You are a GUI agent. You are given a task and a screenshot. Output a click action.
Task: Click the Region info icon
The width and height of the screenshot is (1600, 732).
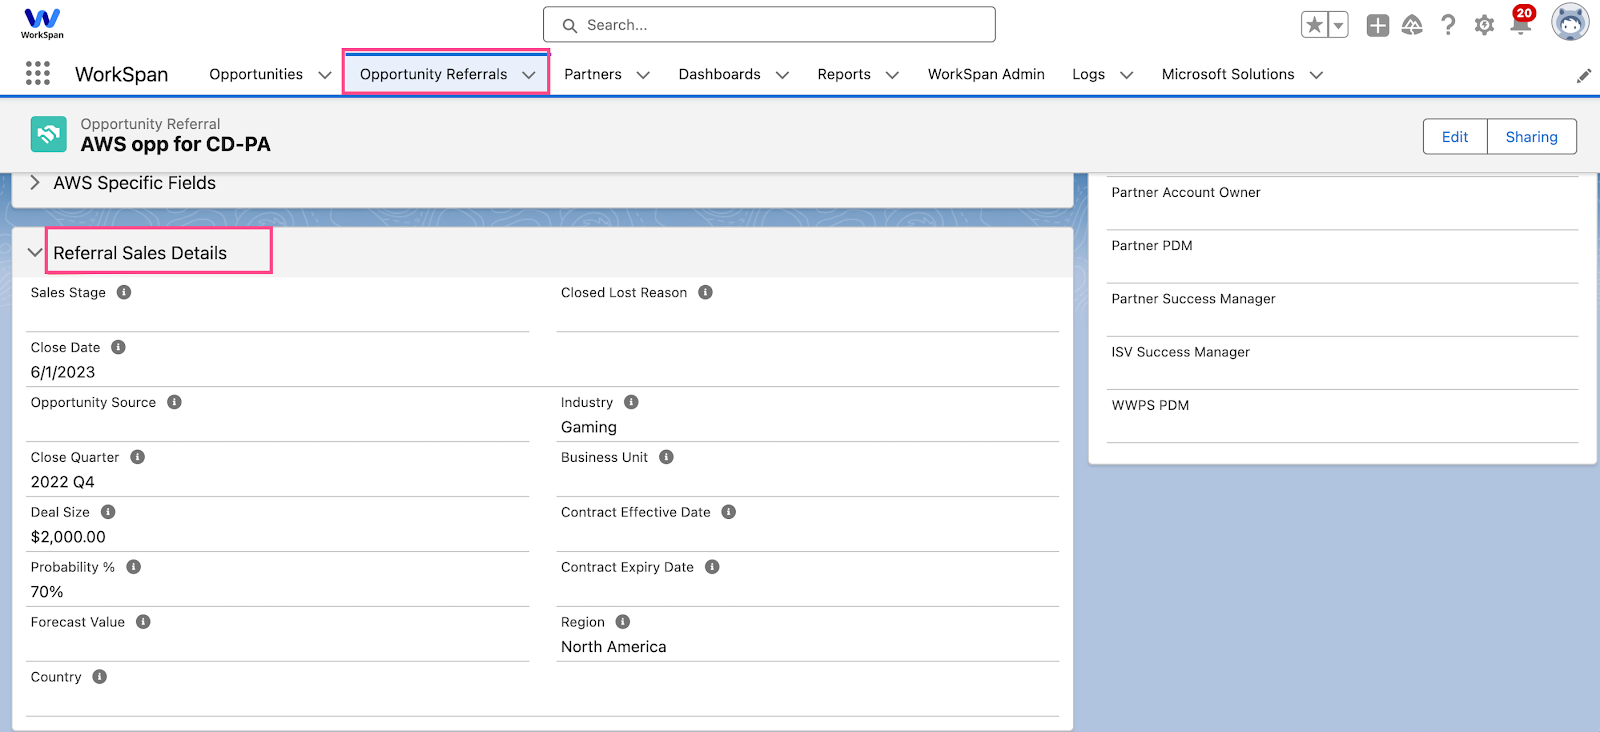tap(622, 622)
